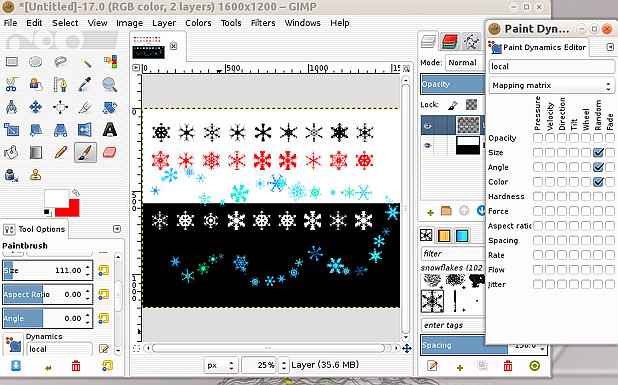Toggle visibility of the black-and-white bottom layer
The image size is (618, 385).
pos(428,145)
